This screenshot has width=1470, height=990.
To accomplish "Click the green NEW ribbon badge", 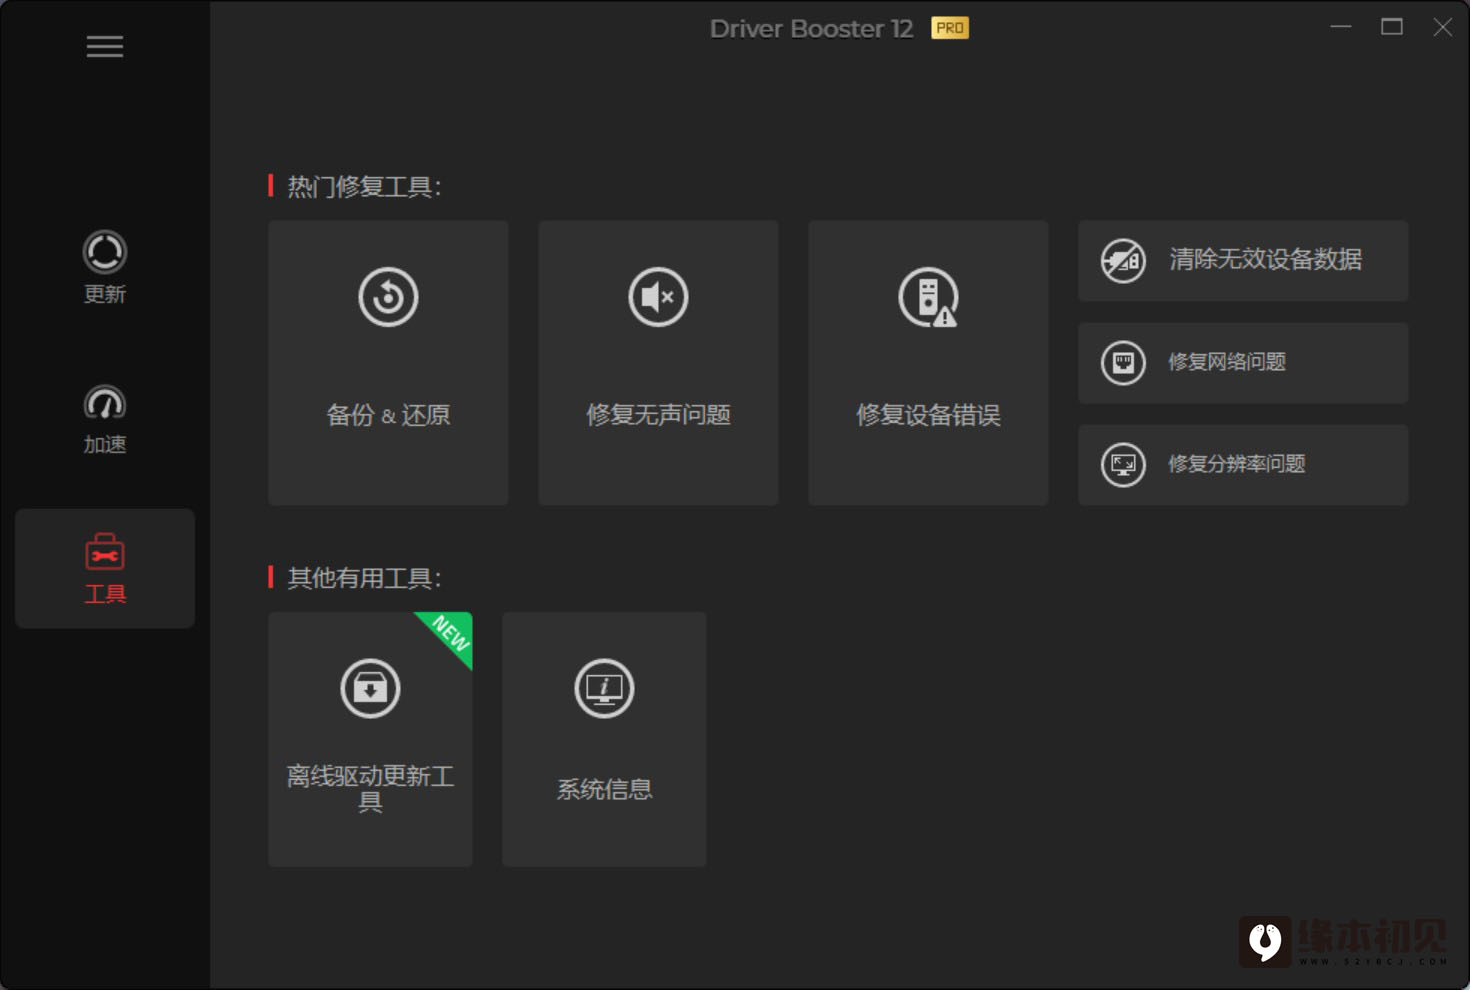I will coord(448,635).
